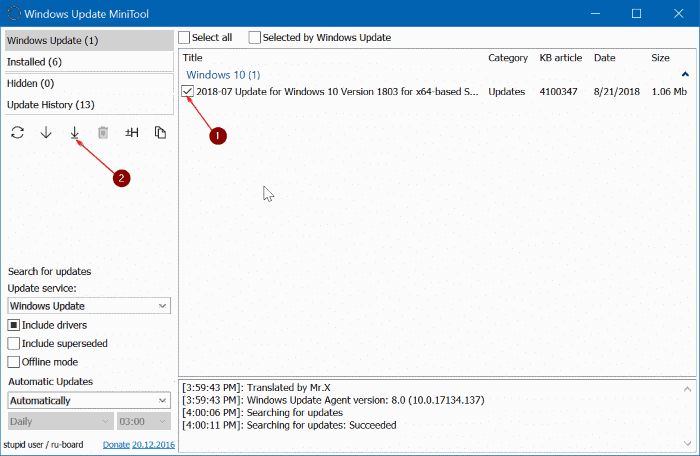Click KB article number 4100347
The image size is (700, 456).
click(x=558, y=92)
